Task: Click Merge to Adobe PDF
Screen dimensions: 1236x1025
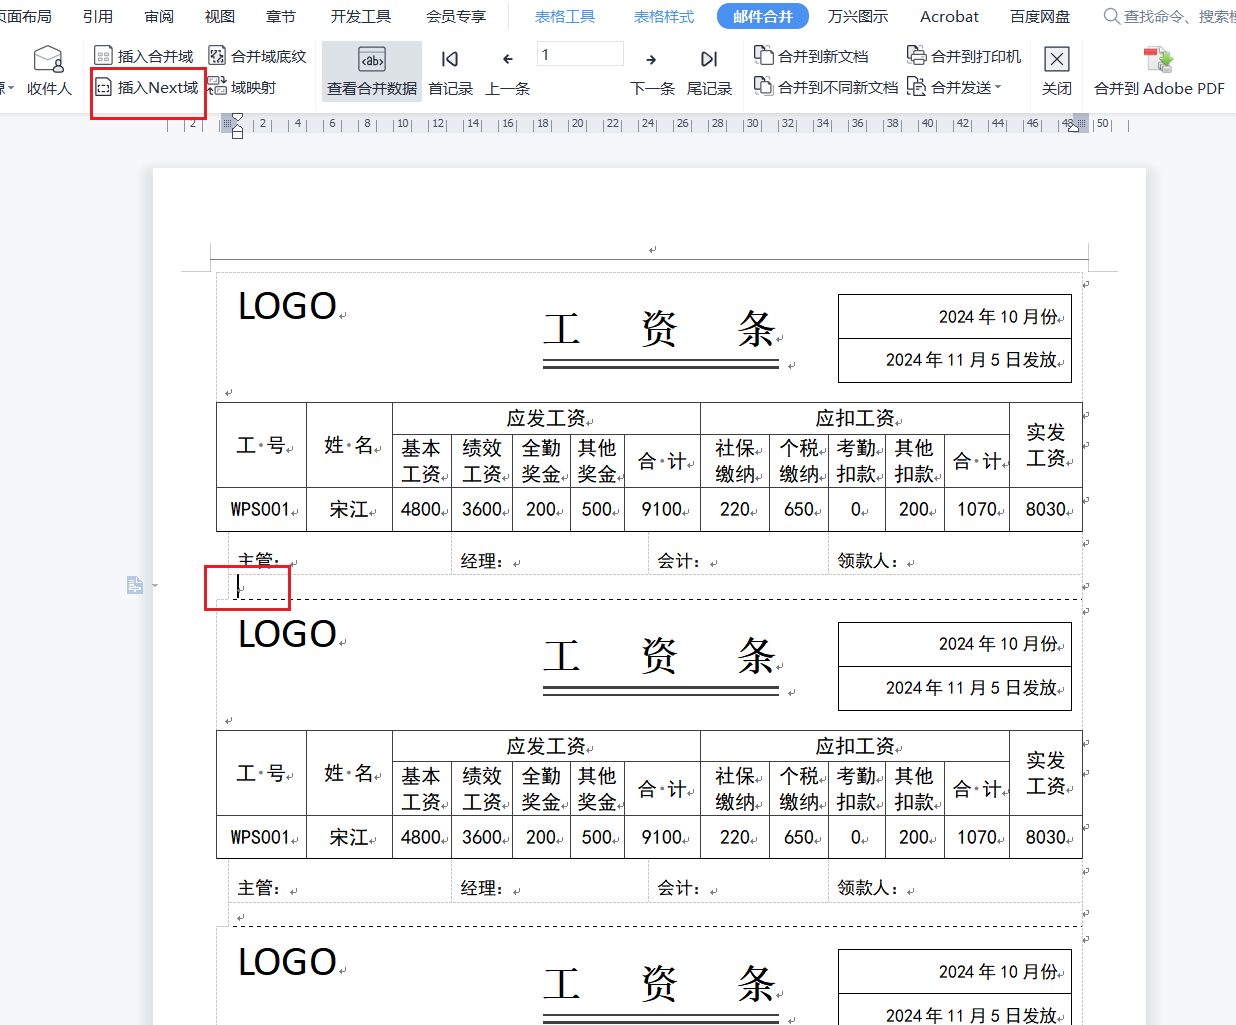Action: click(x=1159, y=72)
